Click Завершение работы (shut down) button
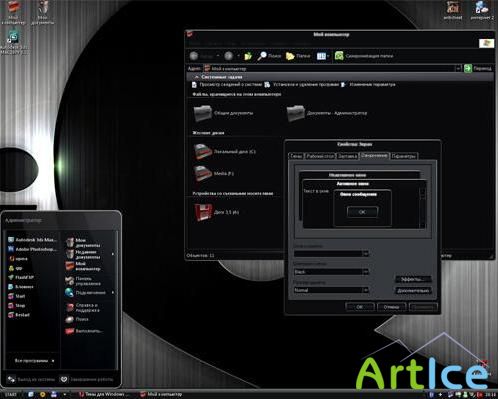This screenshot has height=399, width=498. click(x=87, y=379)
